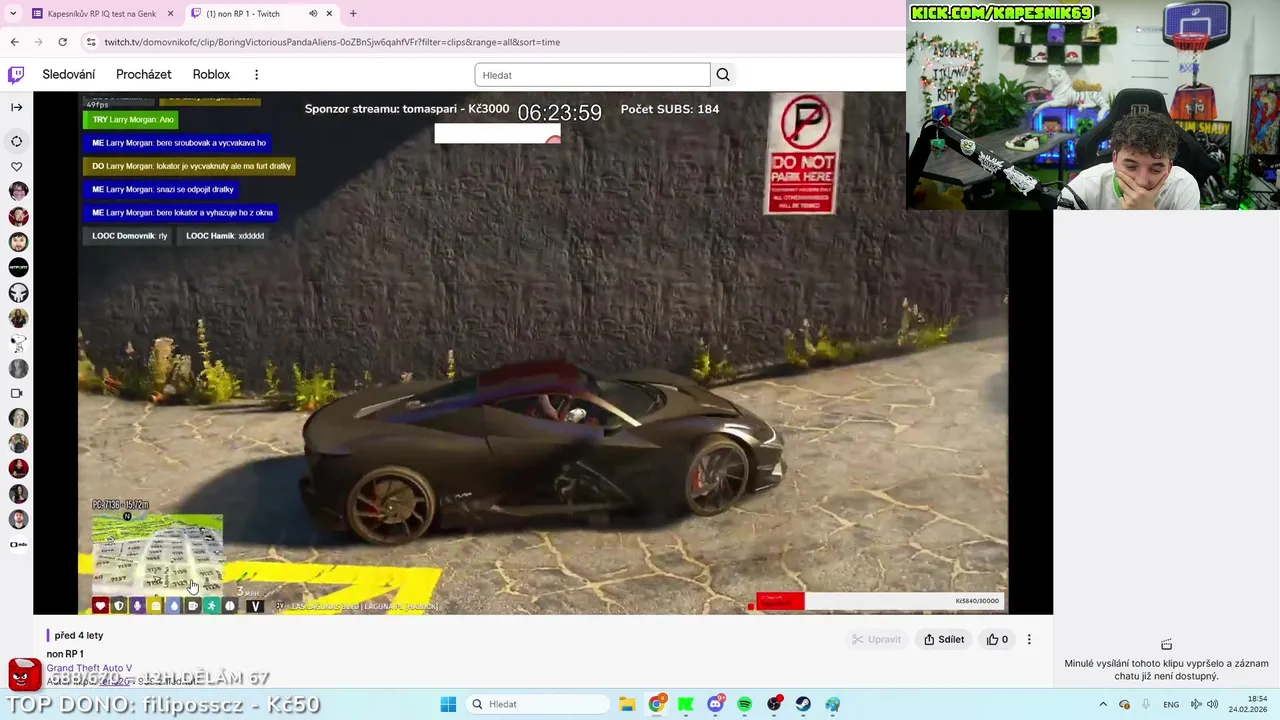The image size is (1280, 720).
Task: Open Discord from the taskbar
Action: [715, 704]
